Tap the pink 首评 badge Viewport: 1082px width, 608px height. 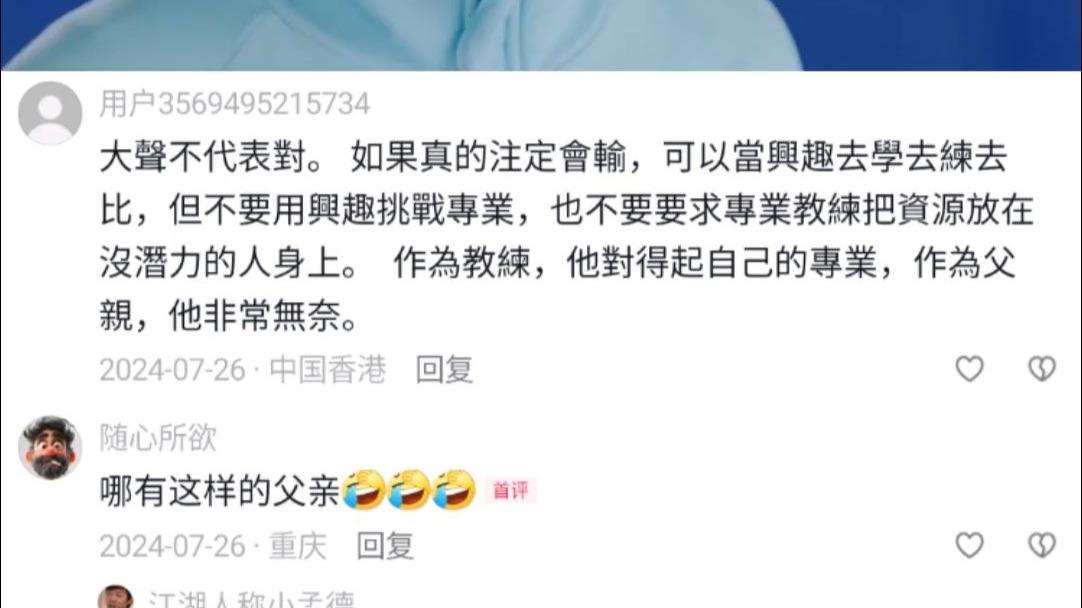pyautogui.click(x=511, y=491)
